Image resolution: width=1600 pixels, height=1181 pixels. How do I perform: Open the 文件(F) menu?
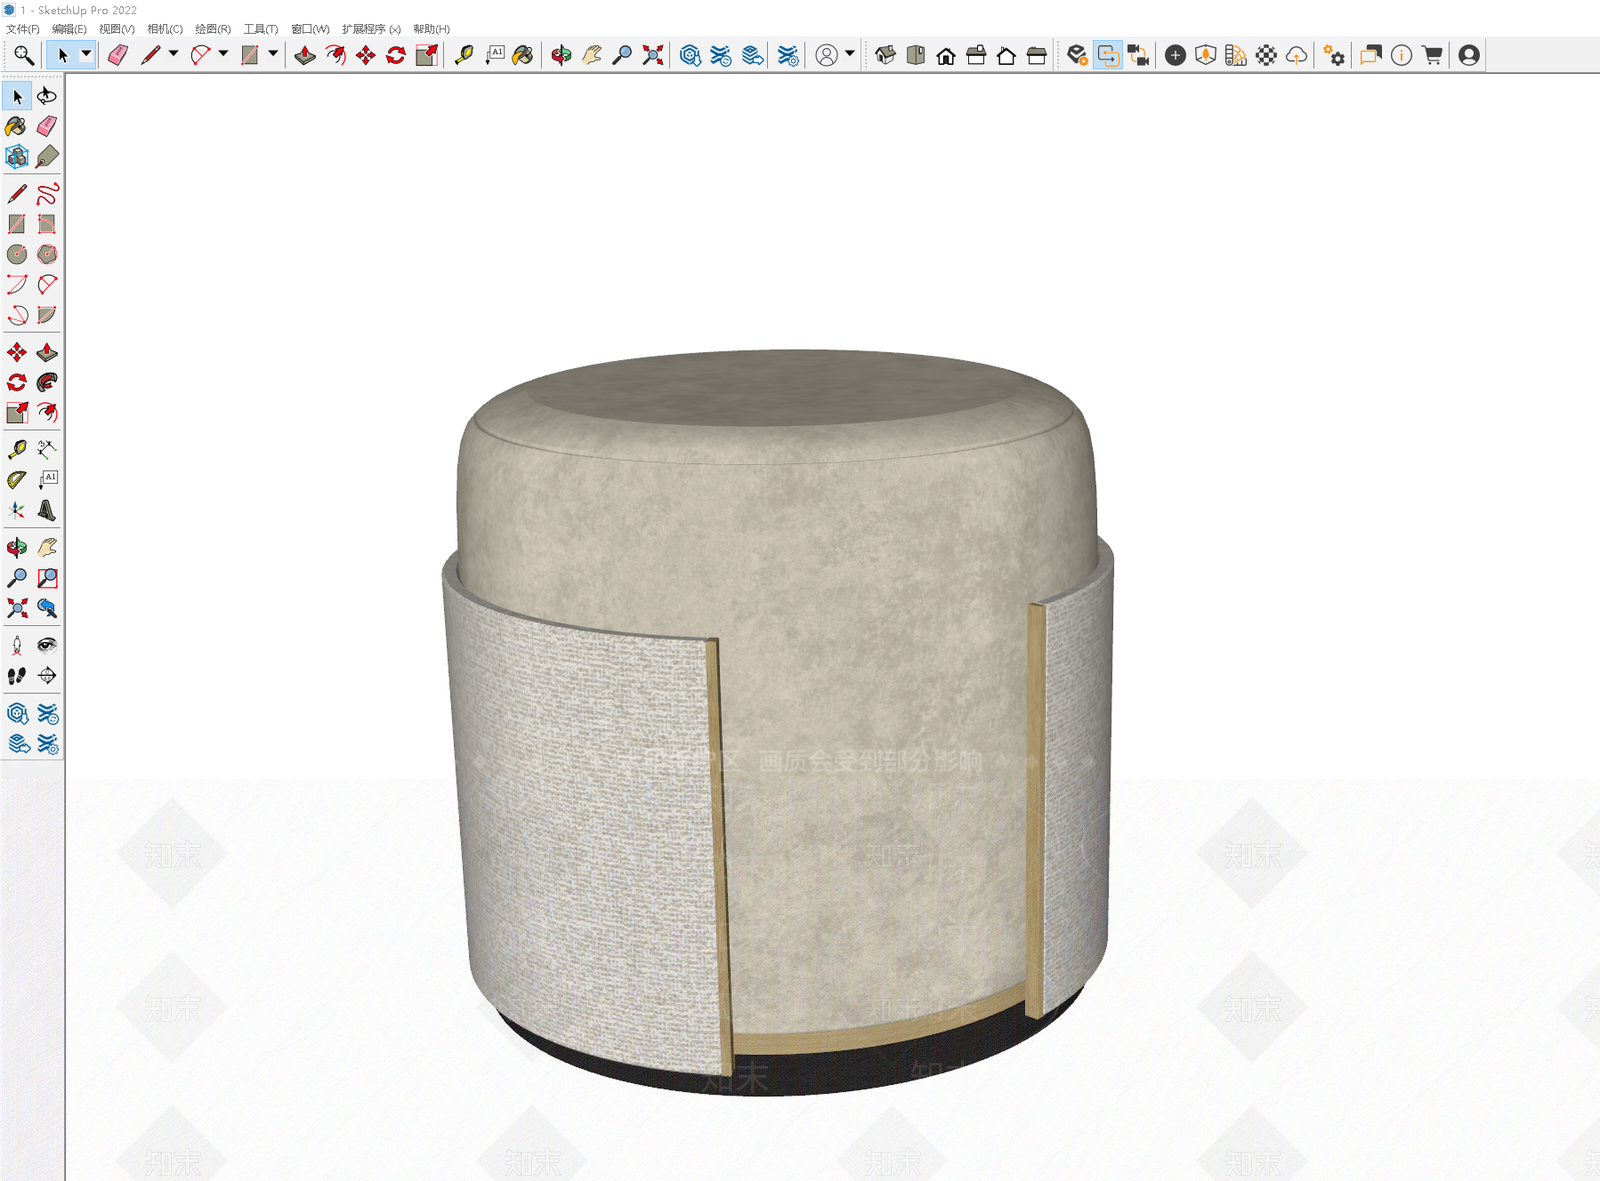[x=23, y=29]
